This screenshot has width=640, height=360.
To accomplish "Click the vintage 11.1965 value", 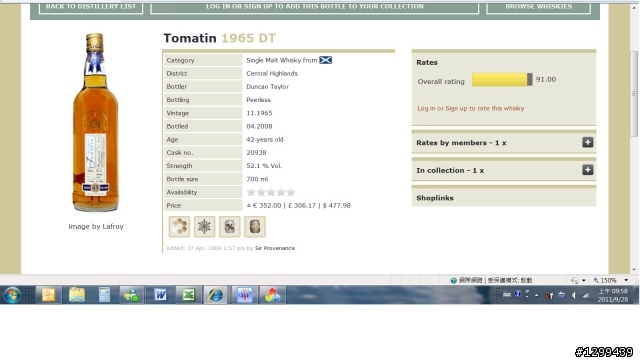I will pos(259,113).
